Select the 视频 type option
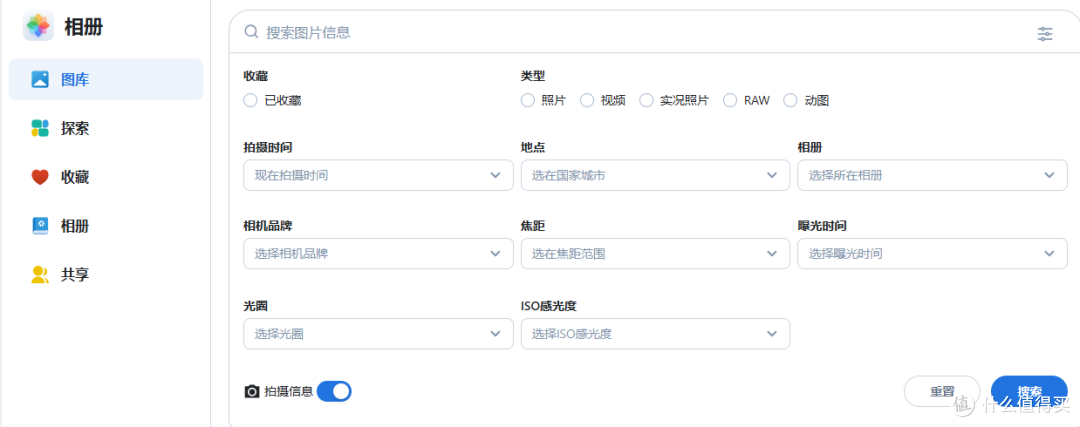The height and width of the screenshot is (427, 1080). 587,101
